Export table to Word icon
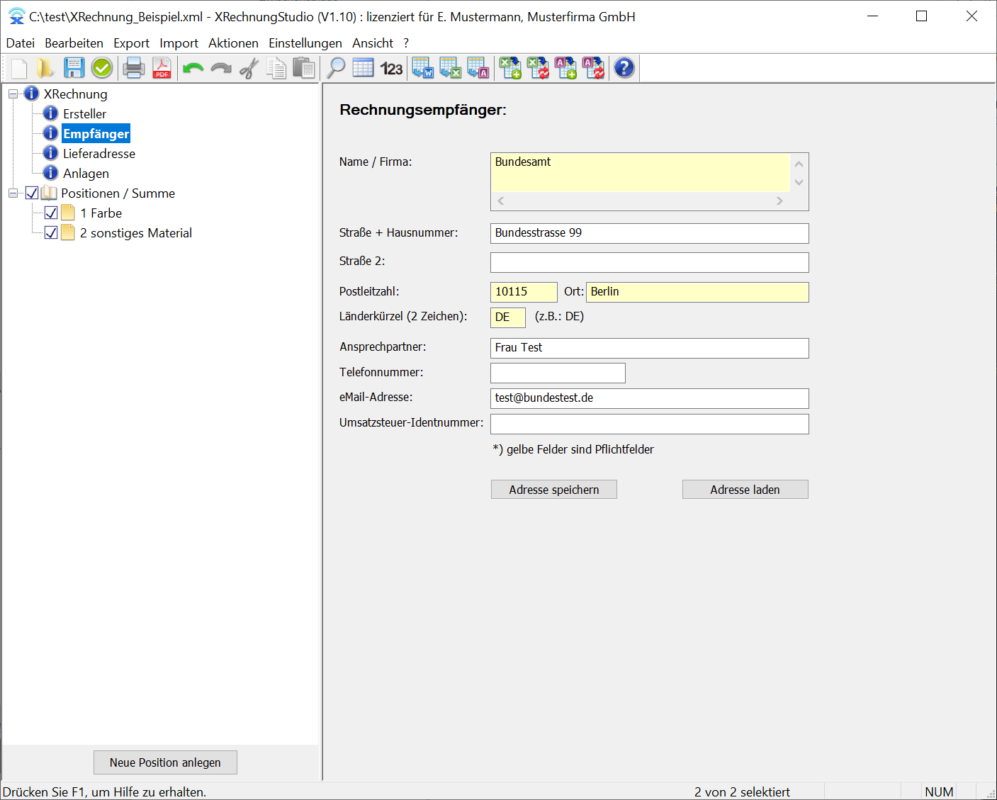Image resolution: width=997 pixels, height=800 pixels. pos(422,68)
